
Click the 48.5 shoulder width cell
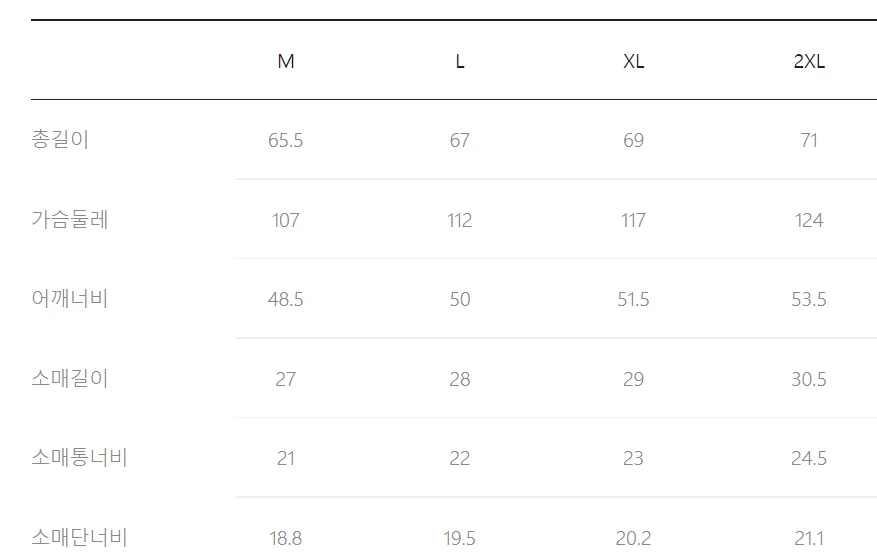pos(286,299)
